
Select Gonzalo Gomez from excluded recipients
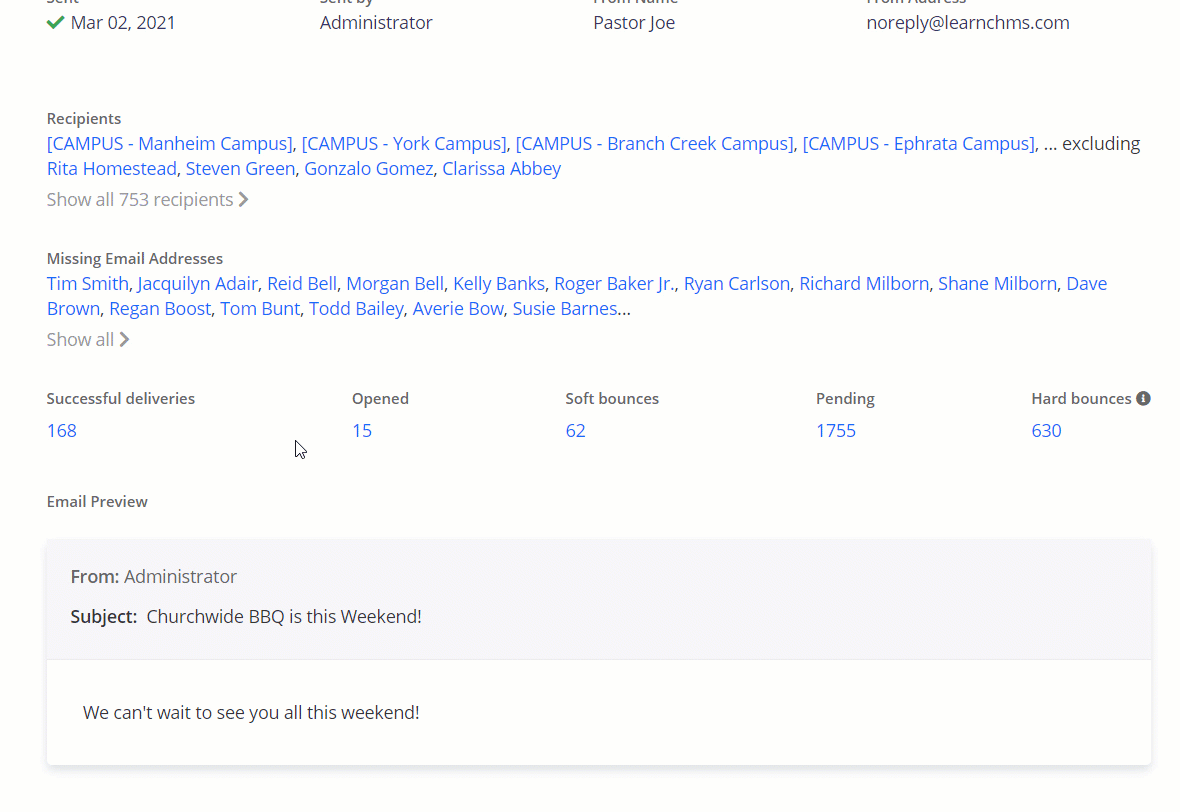(368, 168)
